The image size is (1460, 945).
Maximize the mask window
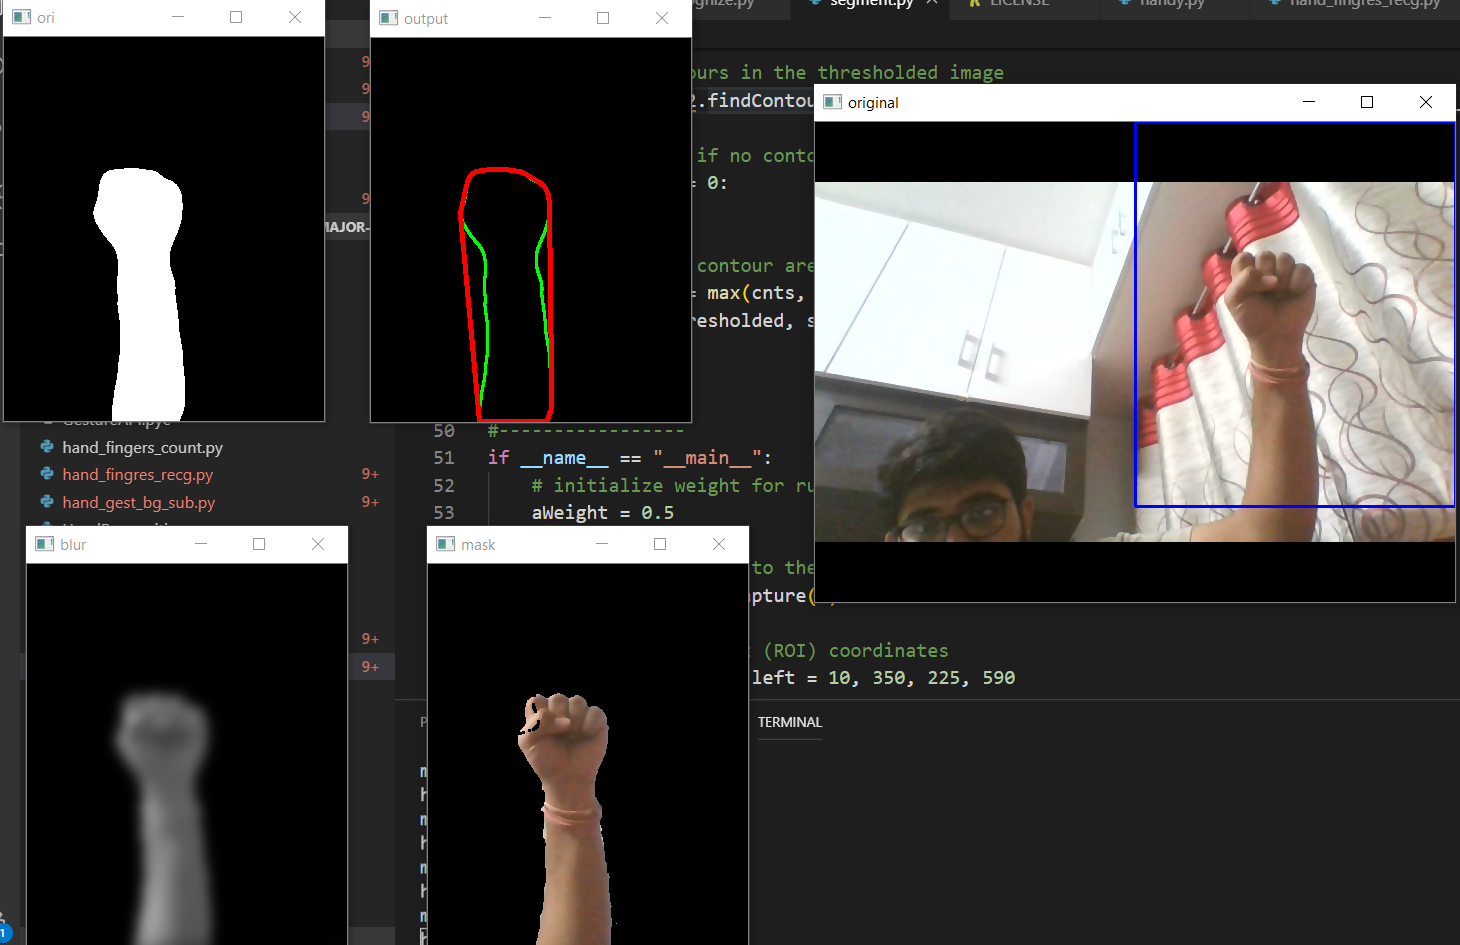tap(660, 544)
